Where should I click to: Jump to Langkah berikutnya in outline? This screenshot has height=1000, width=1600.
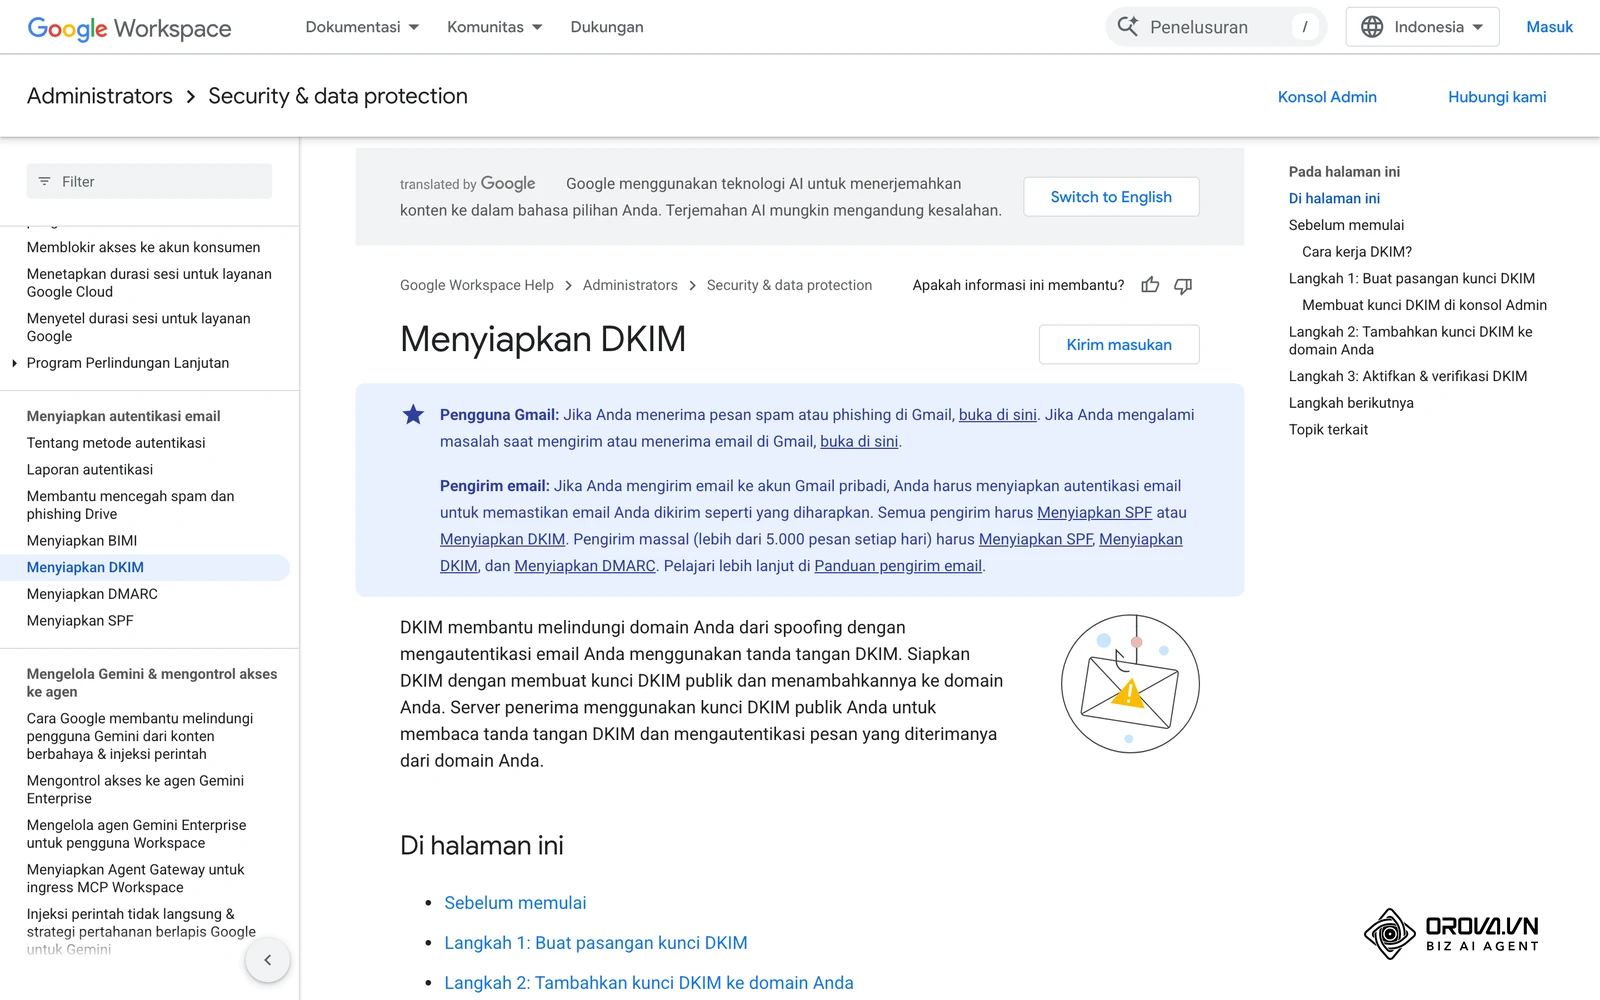pyautogui.click(x=1351, y=403)
